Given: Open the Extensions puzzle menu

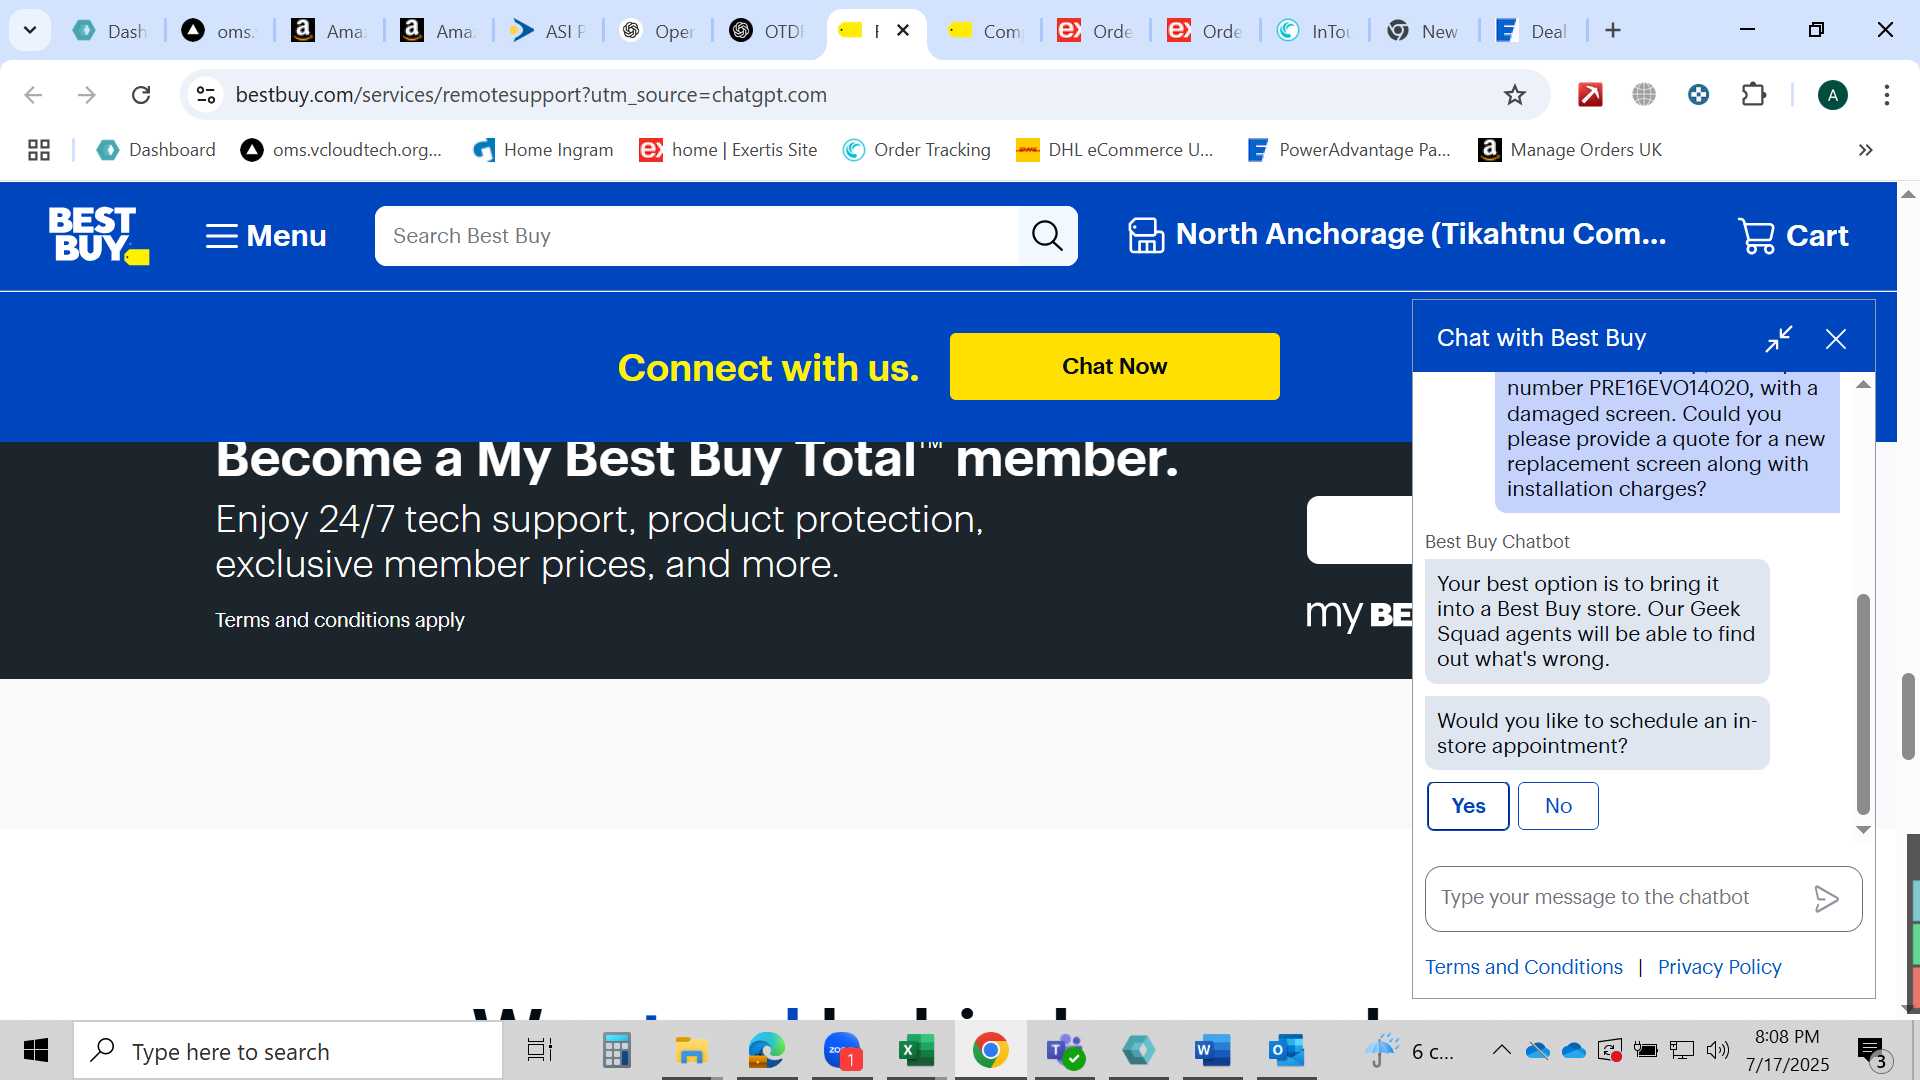Looking at the screenshot, I should click(x=1754, y=95).
